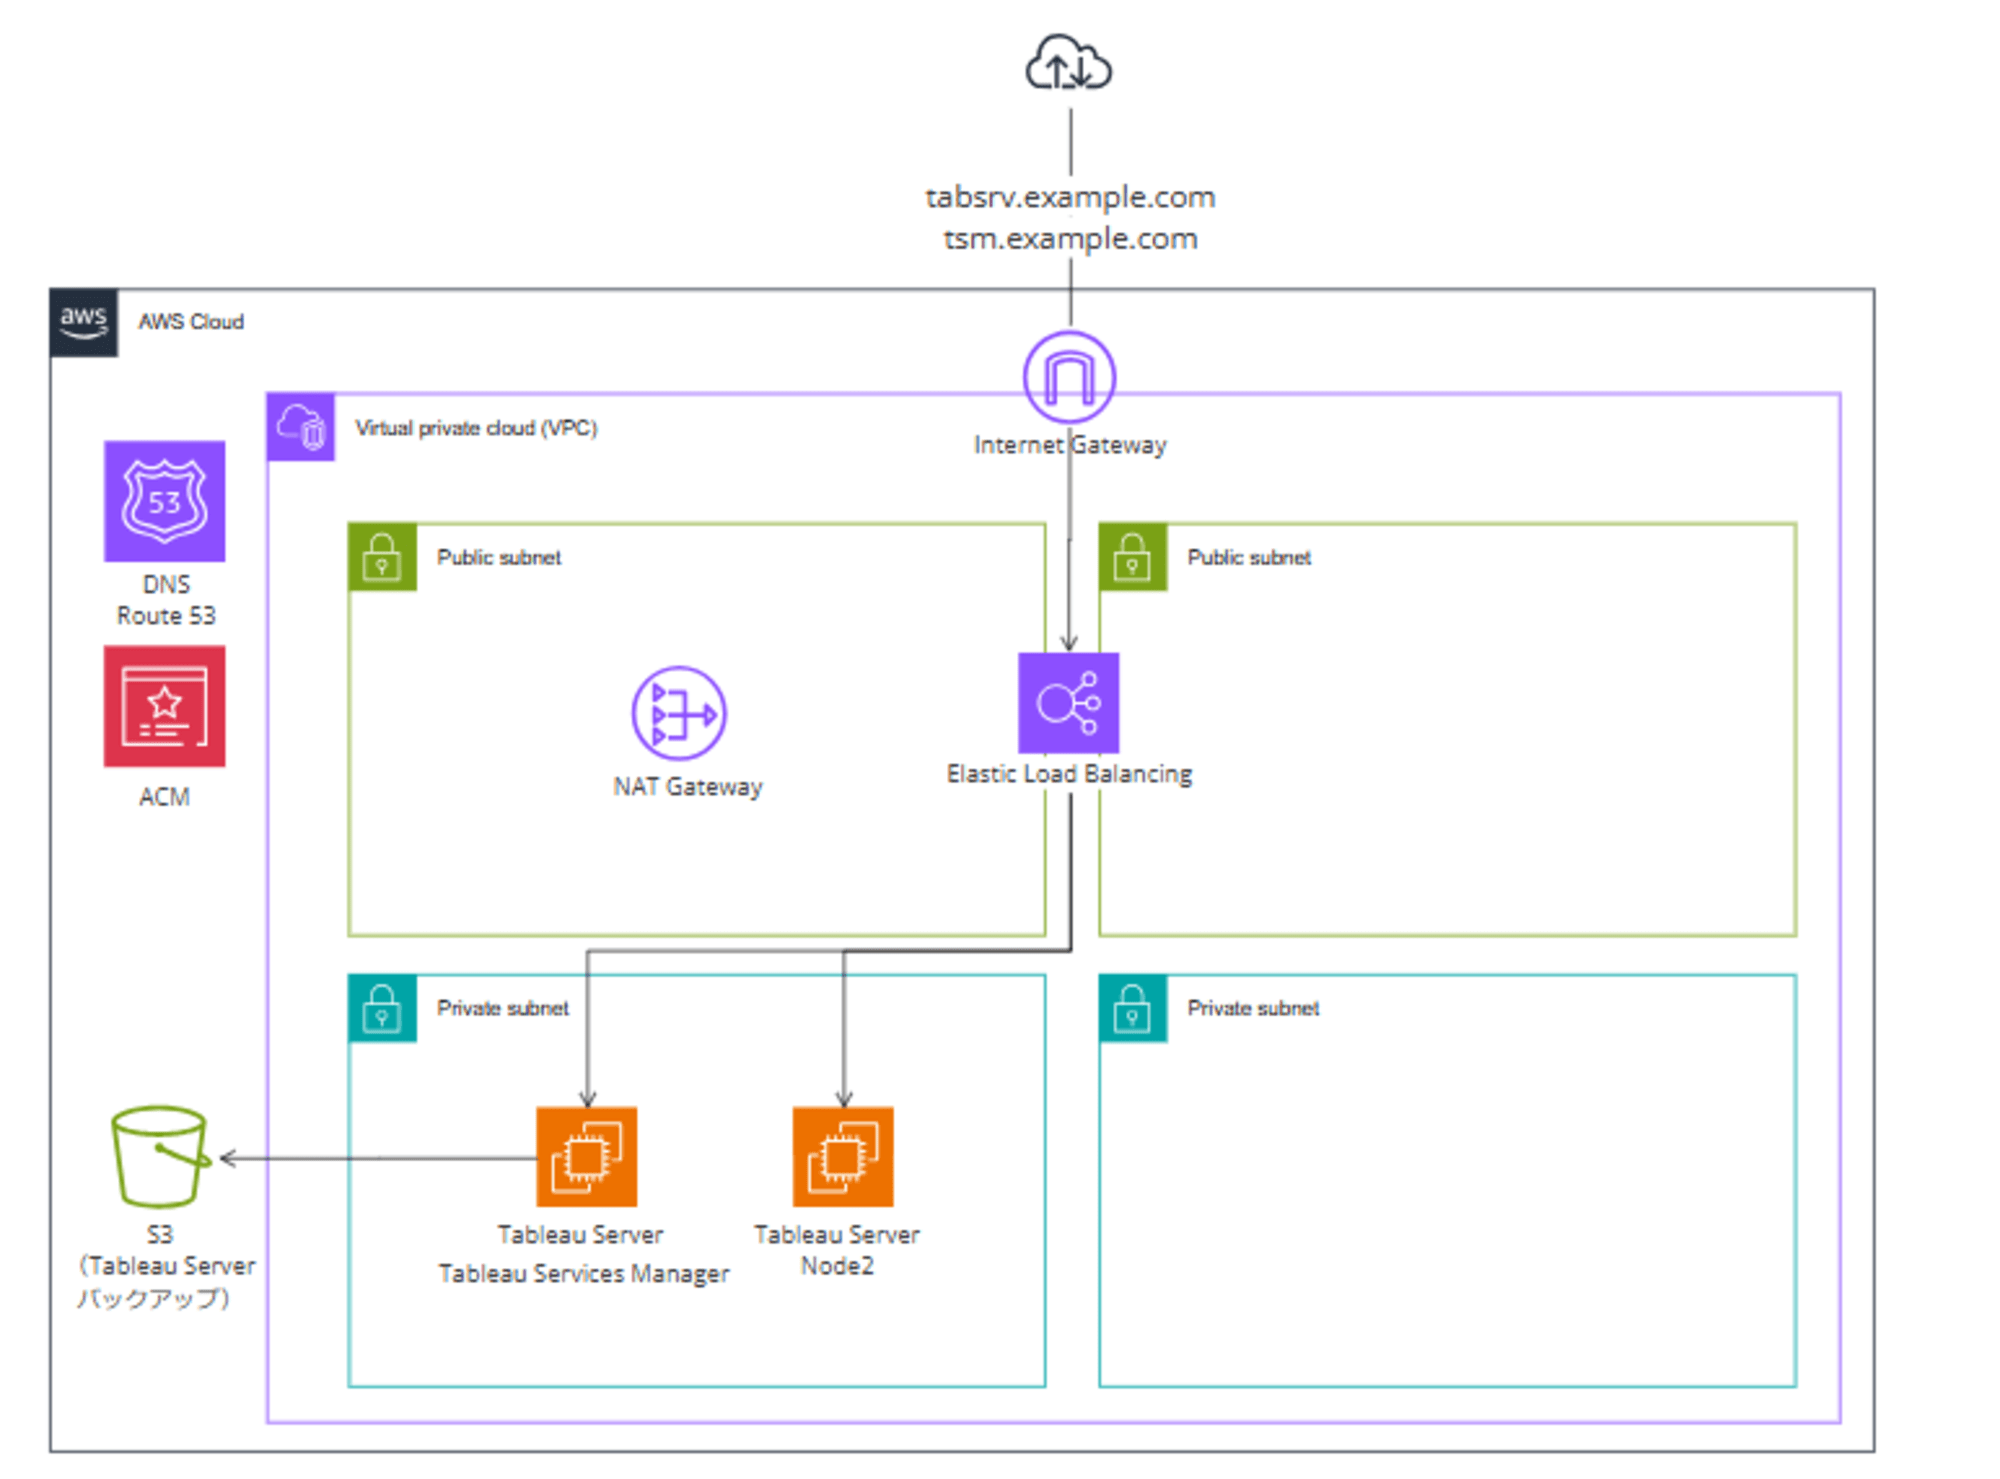The width and height of the screenshot is (2000, 1479).
Task: Click the Route 53 DNS icon
Action: pos(165,501)
